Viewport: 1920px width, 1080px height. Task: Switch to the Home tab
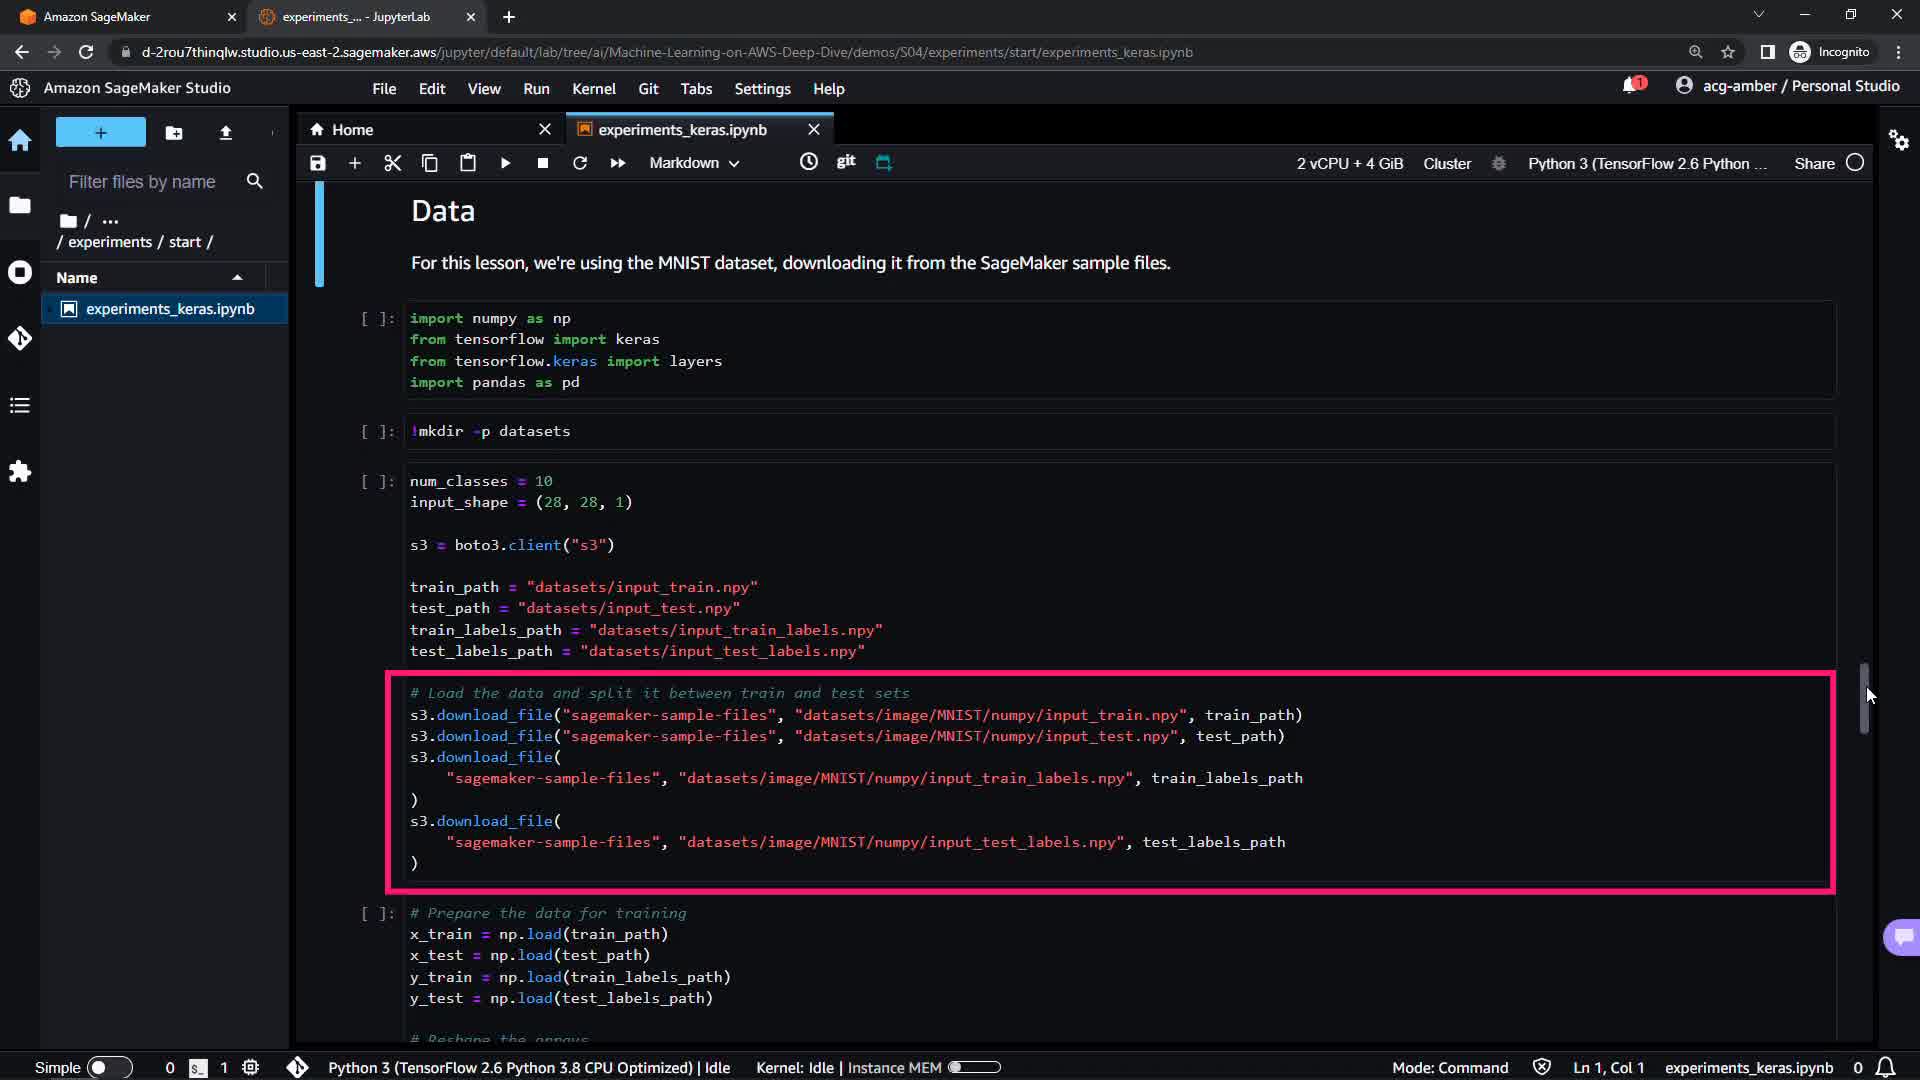point(352,130)
